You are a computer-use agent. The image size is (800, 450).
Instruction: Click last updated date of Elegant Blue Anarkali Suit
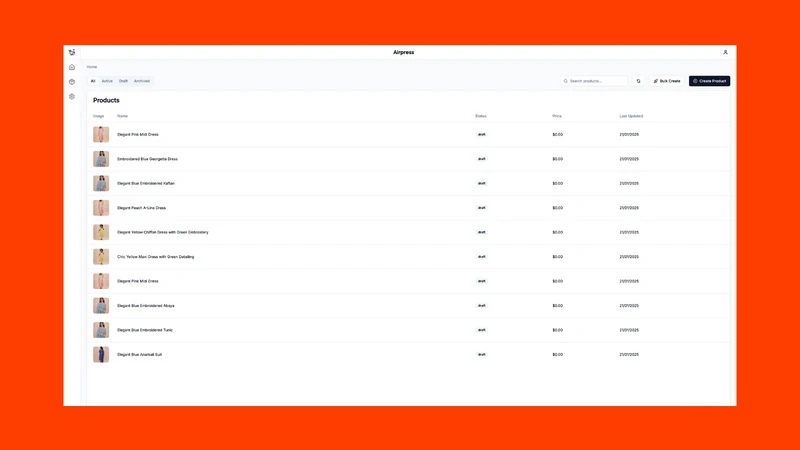pyautogui.click(x=629, y=355)
